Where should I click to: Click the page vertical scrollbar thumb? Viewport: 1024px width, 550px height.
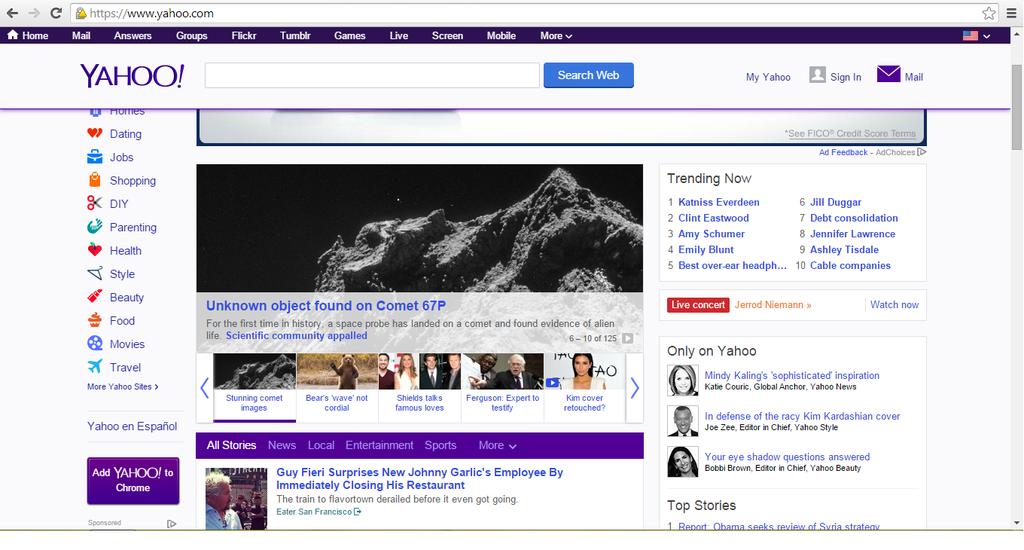(x=1017, y=107)
